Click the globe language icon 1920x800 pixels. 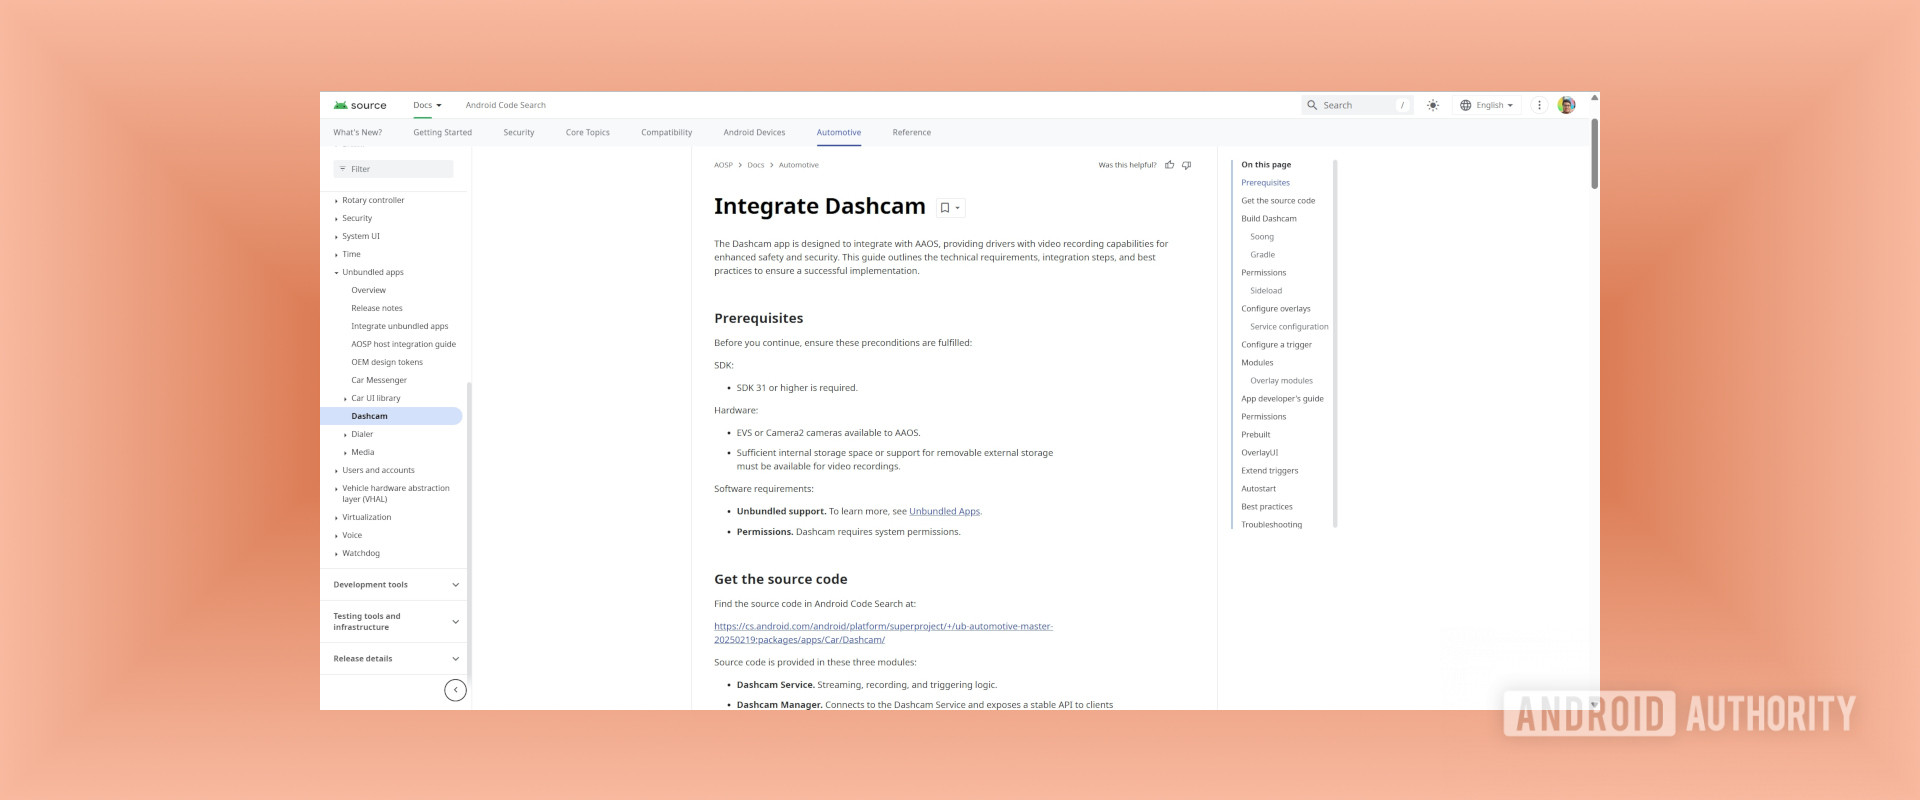point(1465,105)
